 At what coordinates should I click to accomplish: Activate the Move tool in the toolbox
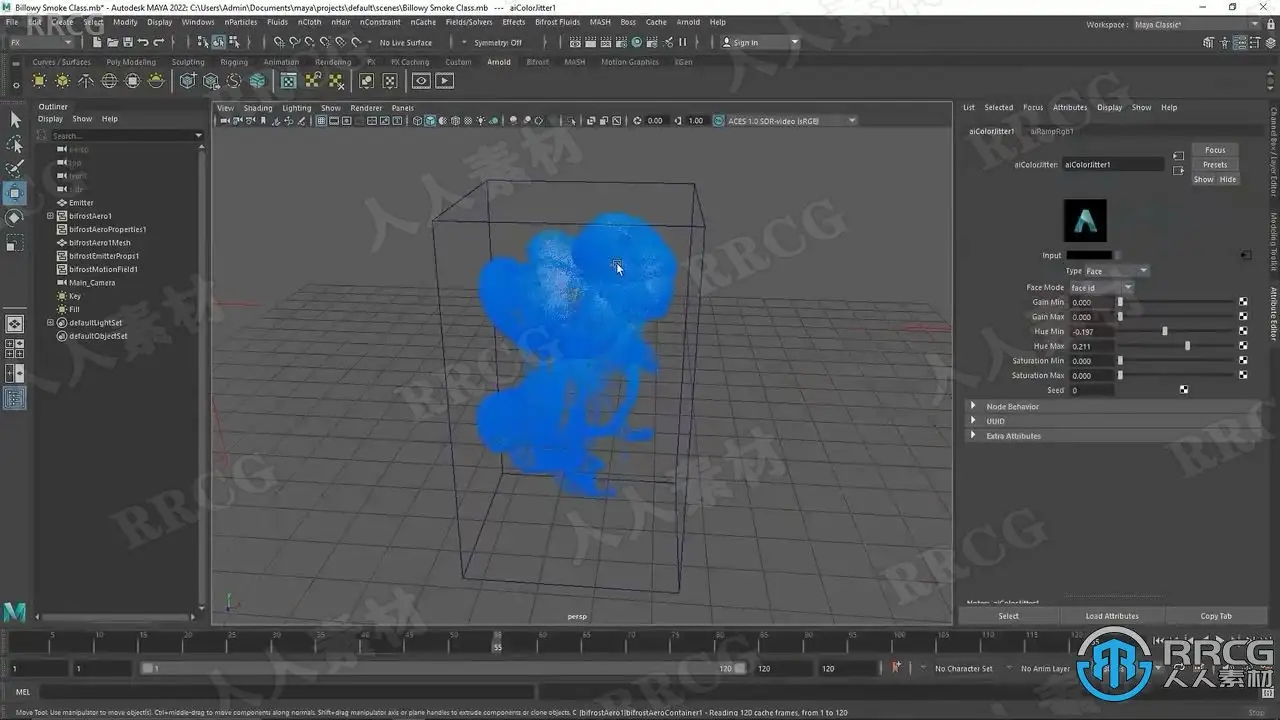15,193
